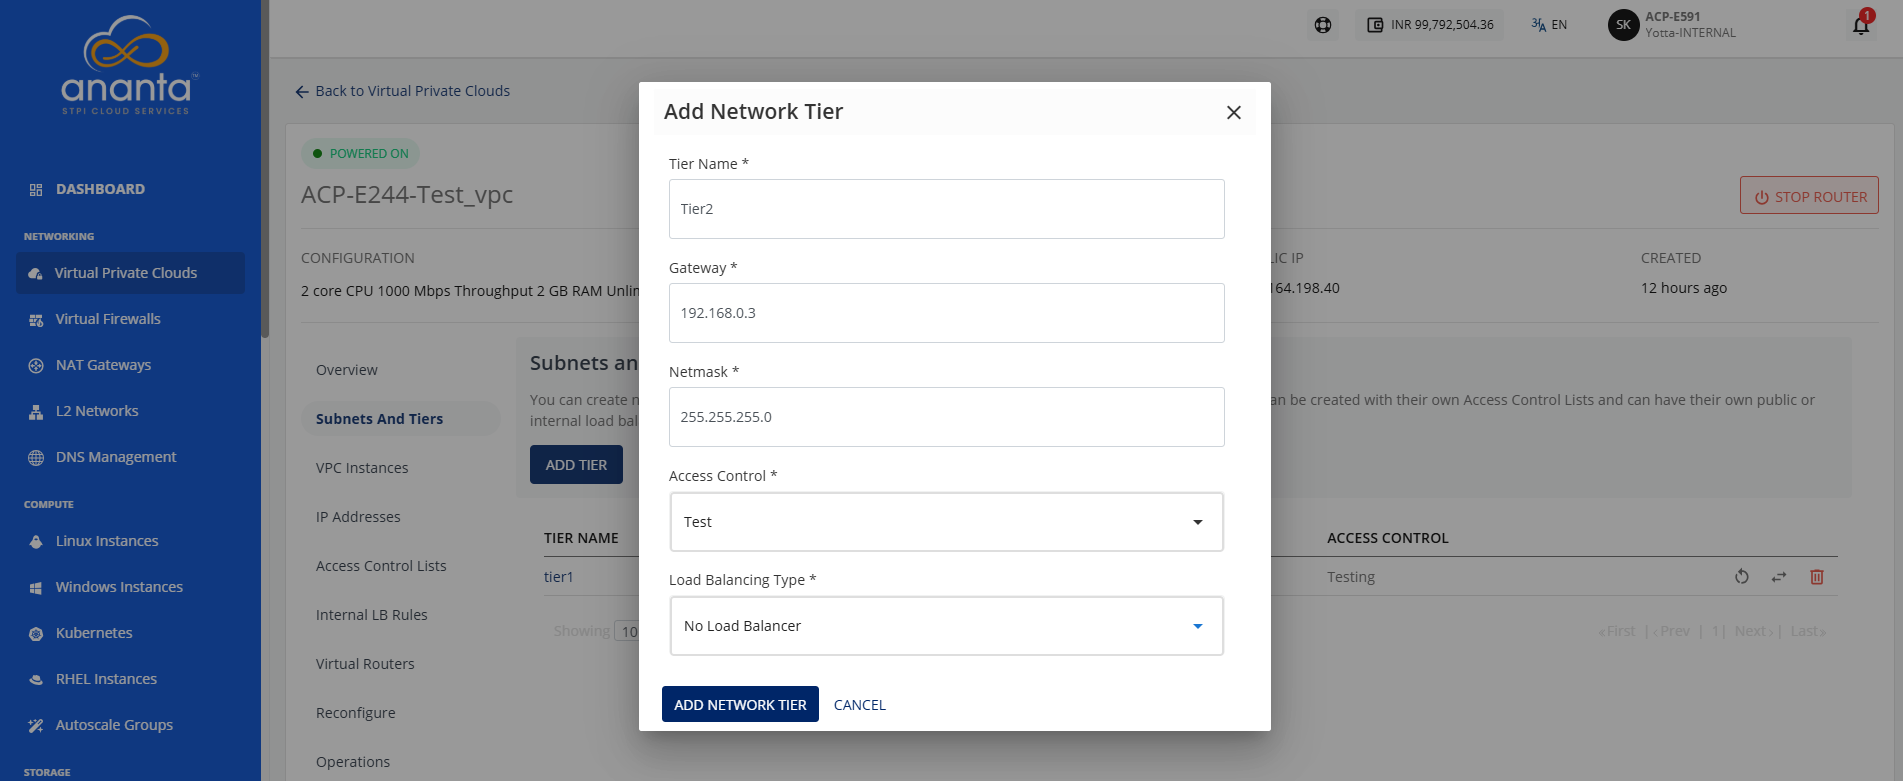
Task: Open the Subnets And Tiers tab
Action: coord(400,419)
